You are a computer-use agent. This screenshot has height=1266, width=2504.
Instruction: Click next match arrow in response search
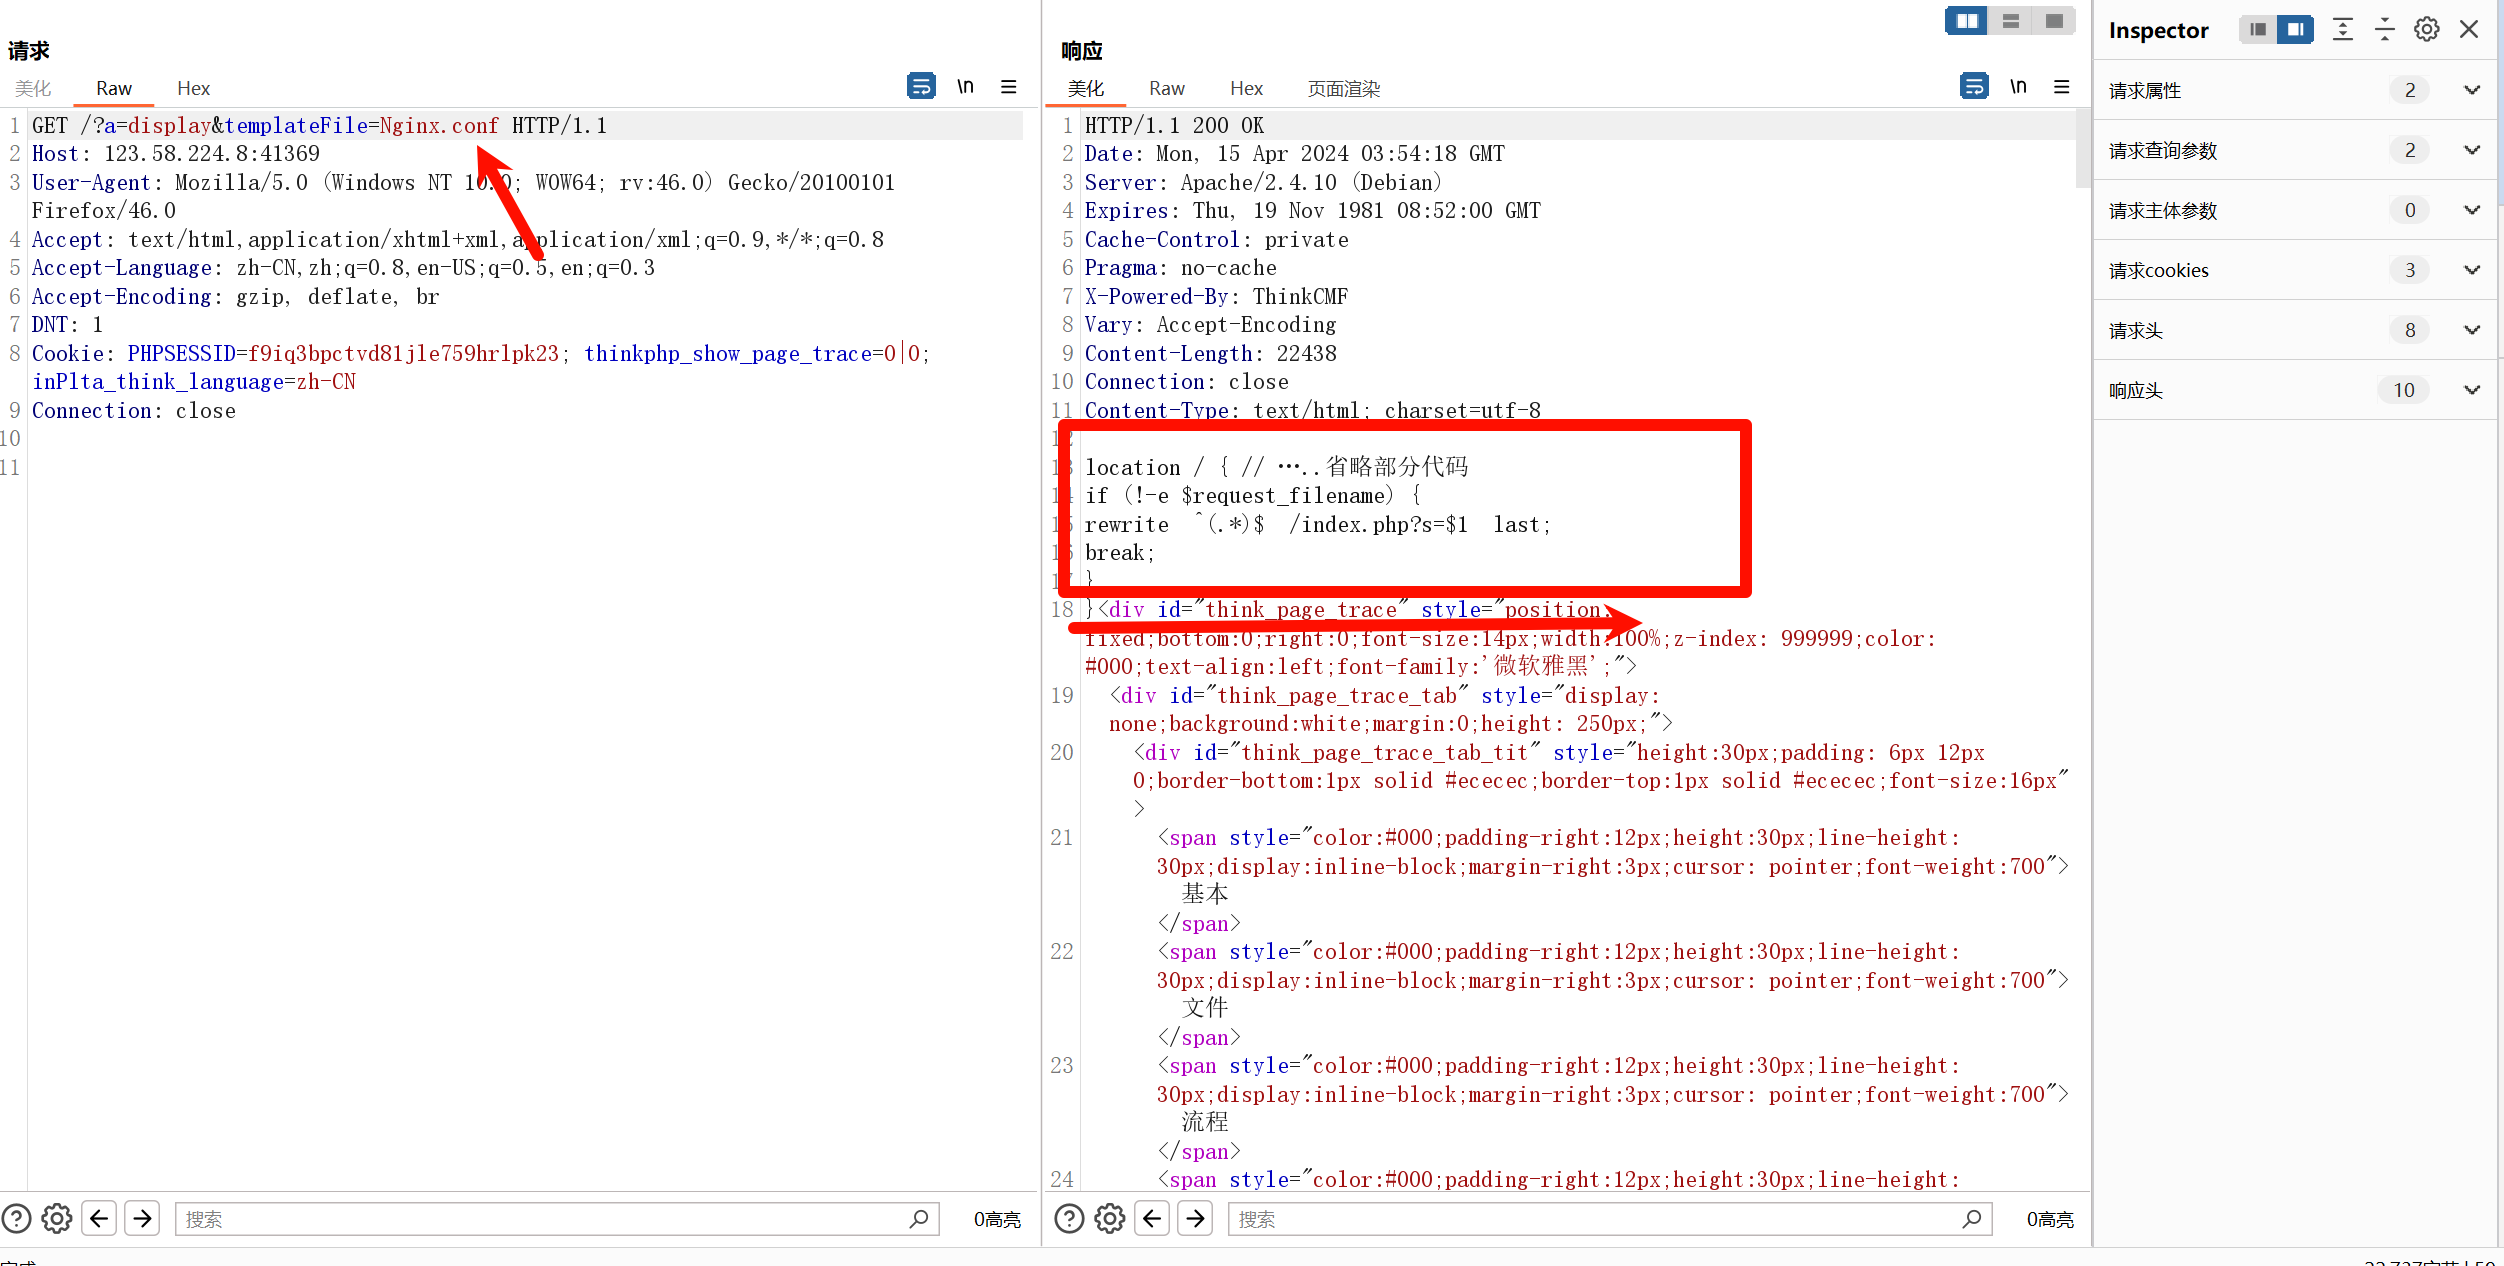pyautogui.click(x=1195, y=1218)
